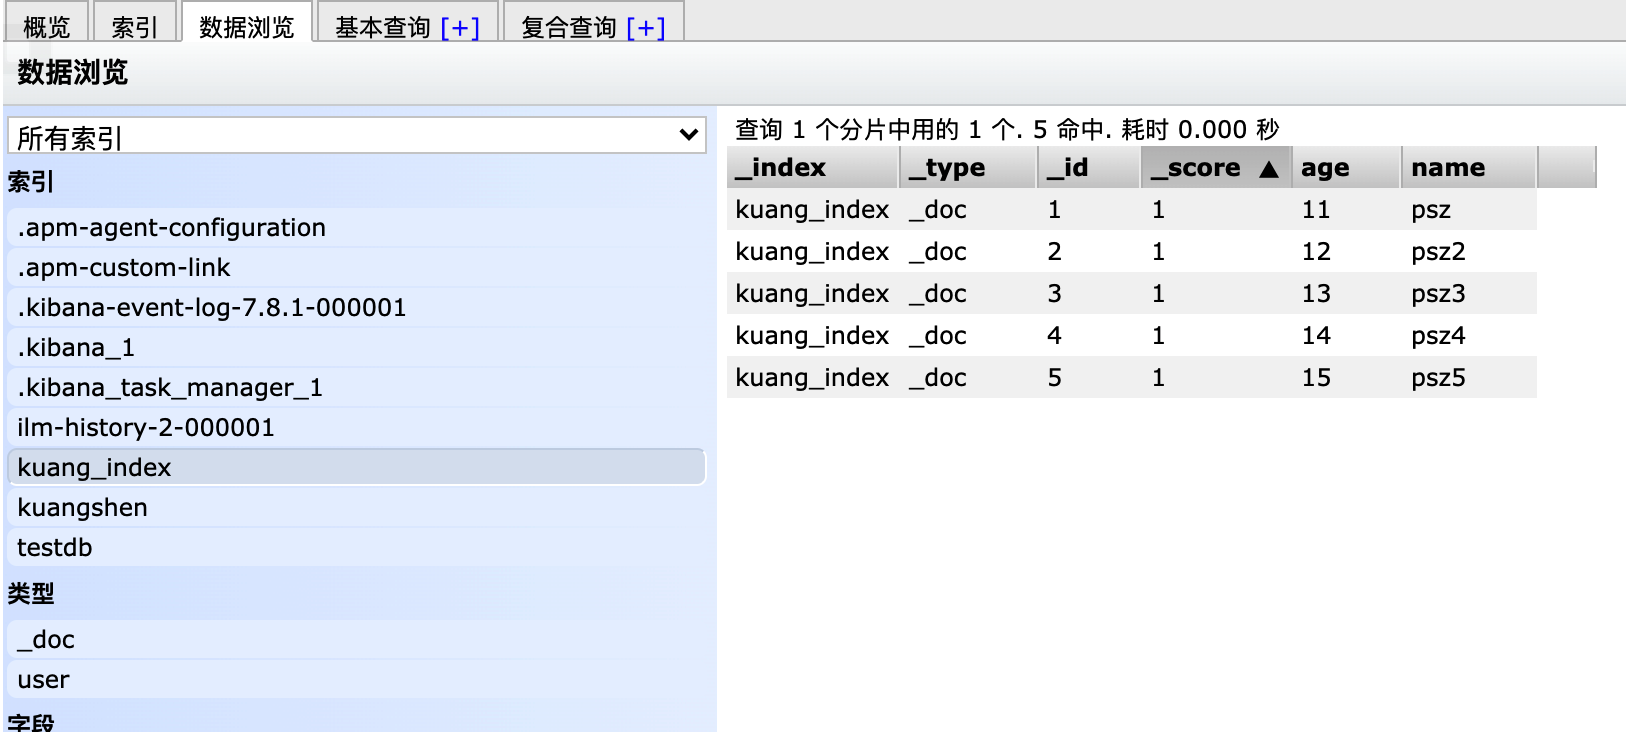Click the 索引 section heading in sidebar

pos(31,182)
